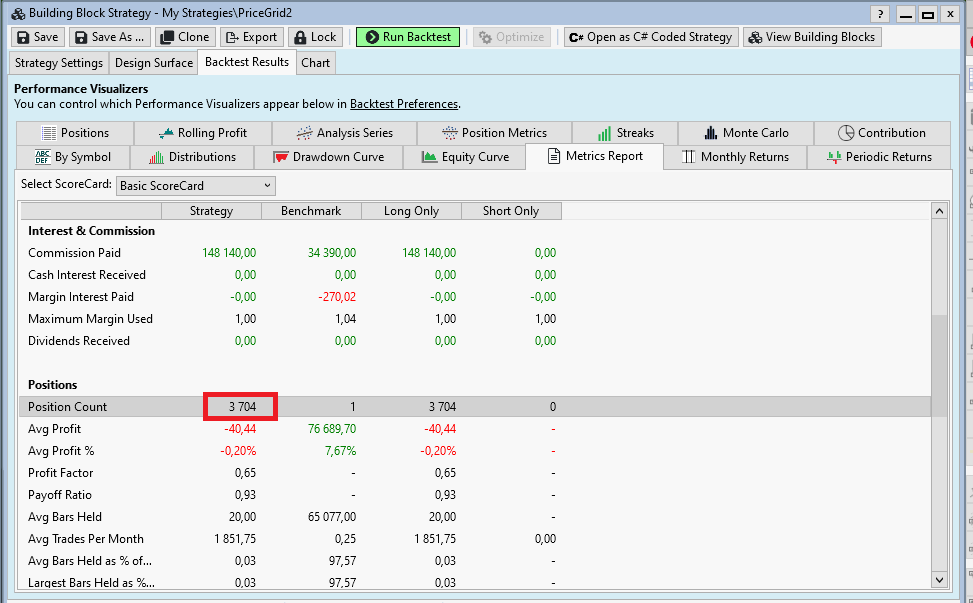The height and width of the screenshot is (603, 973).
Task: Open the Distributions tab
Action: pyautogui.click(x=192, y=157)
